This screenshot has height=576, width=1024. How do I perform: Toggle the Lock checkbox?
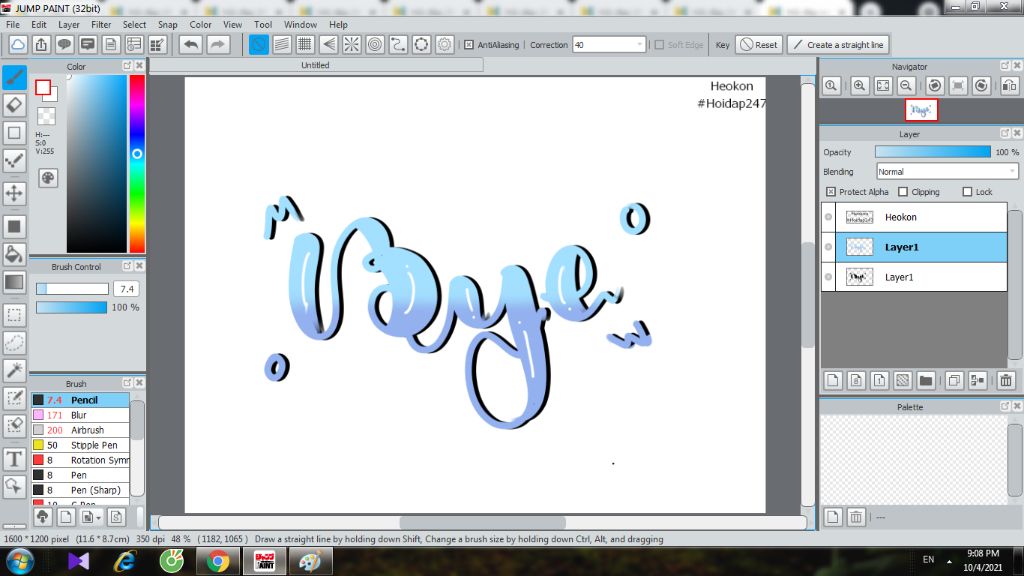967,192
